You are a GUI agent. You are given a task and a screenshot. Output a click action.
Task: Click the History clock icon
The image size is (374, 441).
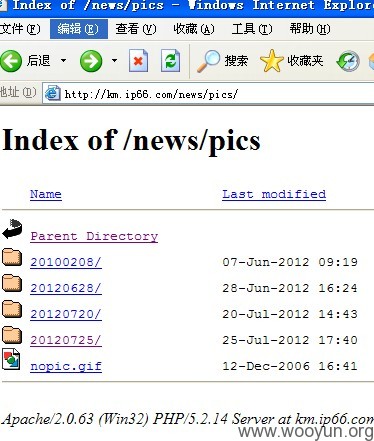[x=348, y=62]
